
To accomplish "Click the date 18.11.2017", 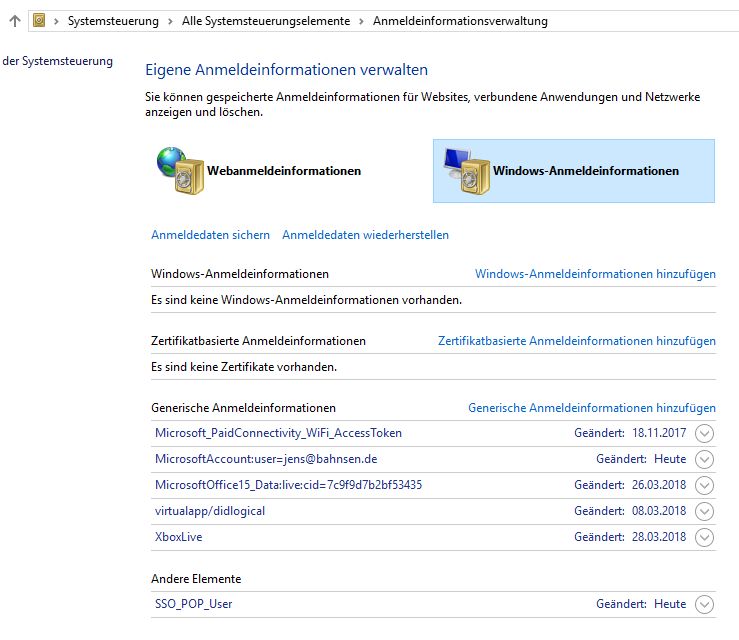I will coord(659,433).
